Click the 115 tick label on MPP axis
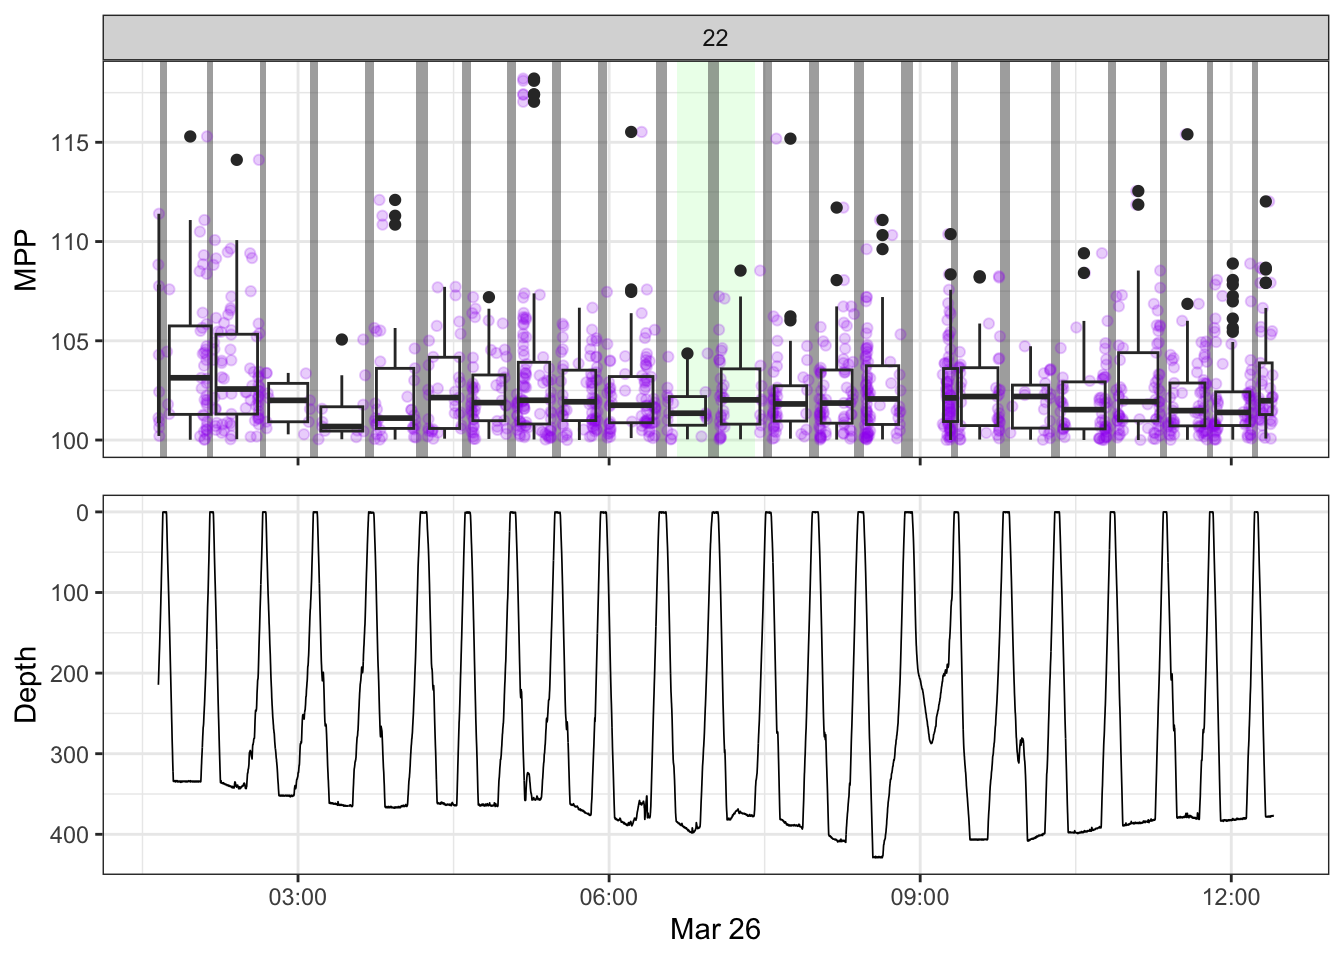 click(70, 143)
